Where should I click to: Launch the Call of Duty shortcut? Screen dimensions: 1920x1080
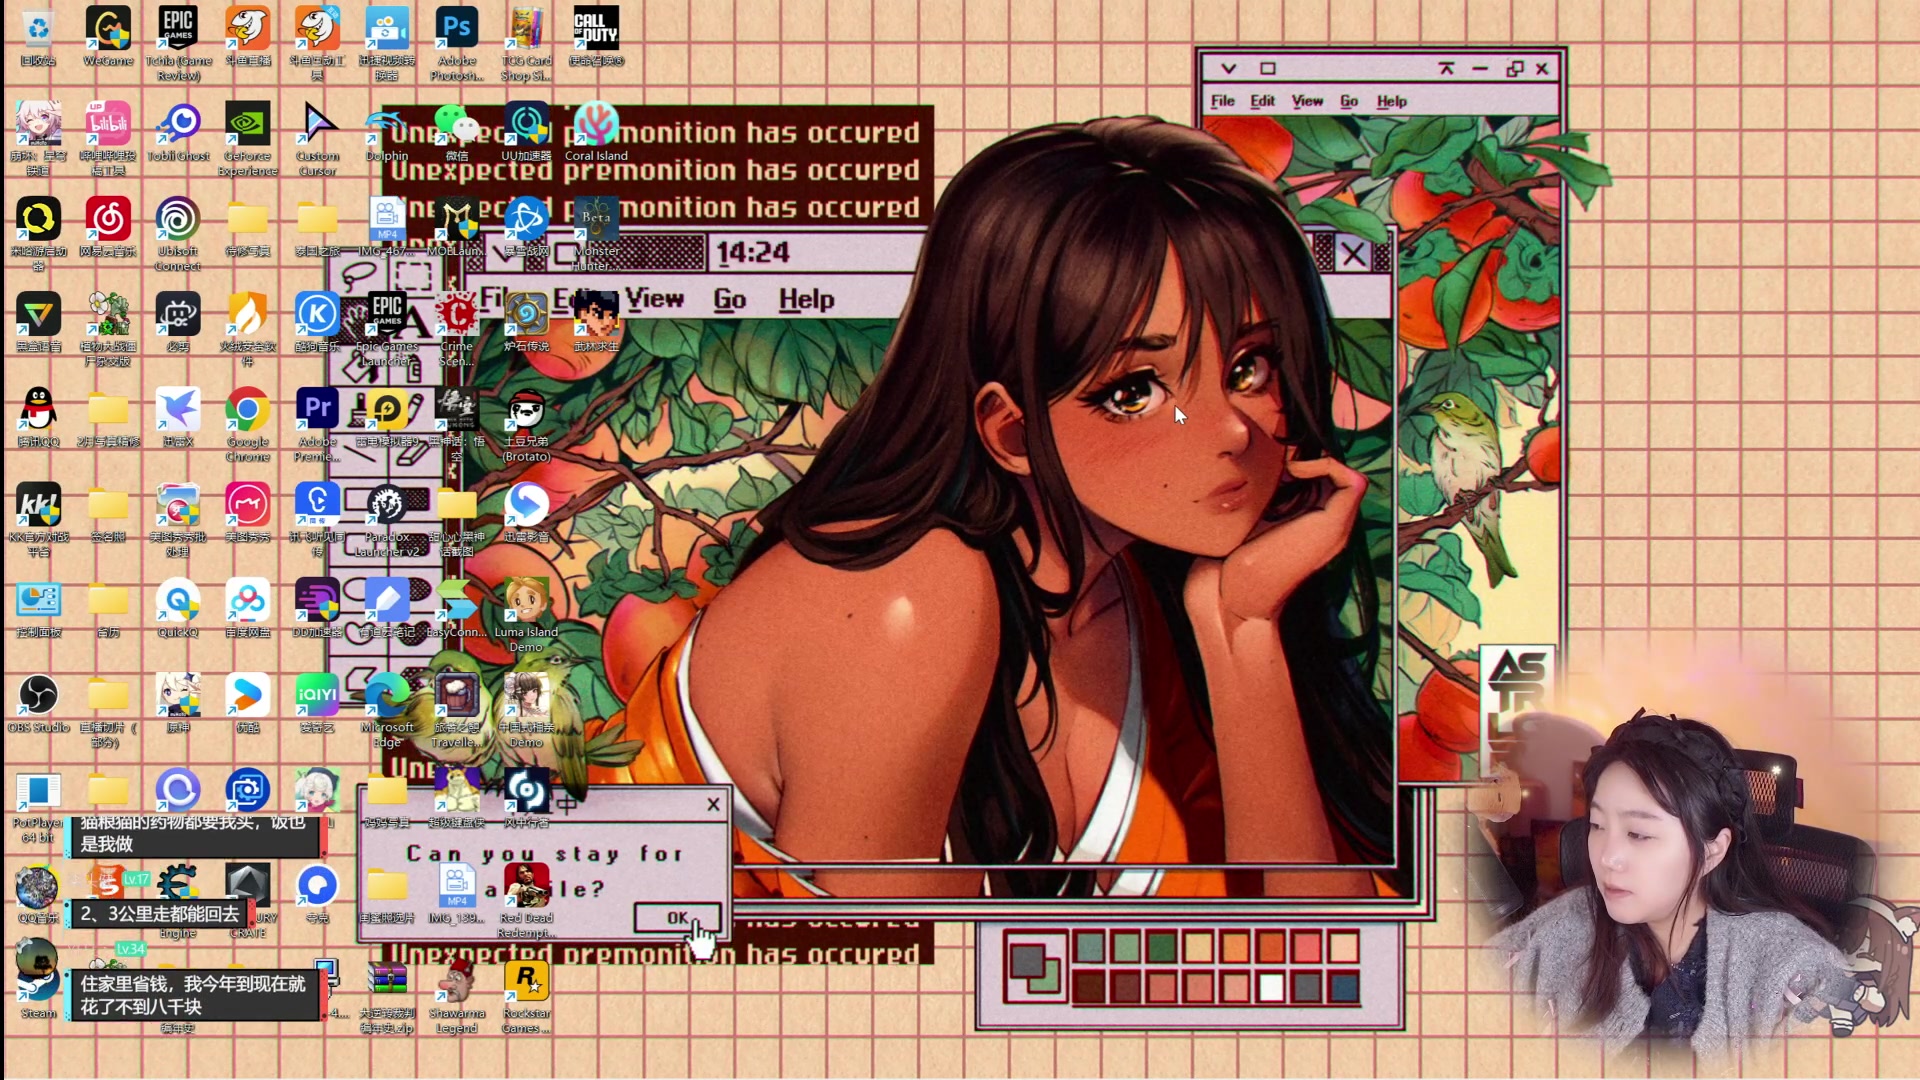(596, 36)
